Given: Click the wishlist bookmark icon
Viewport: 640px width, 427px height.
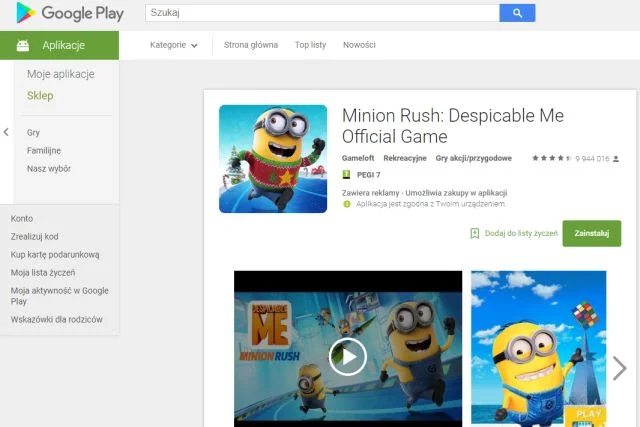Looking at the screenshot, I should click(475, 233).
